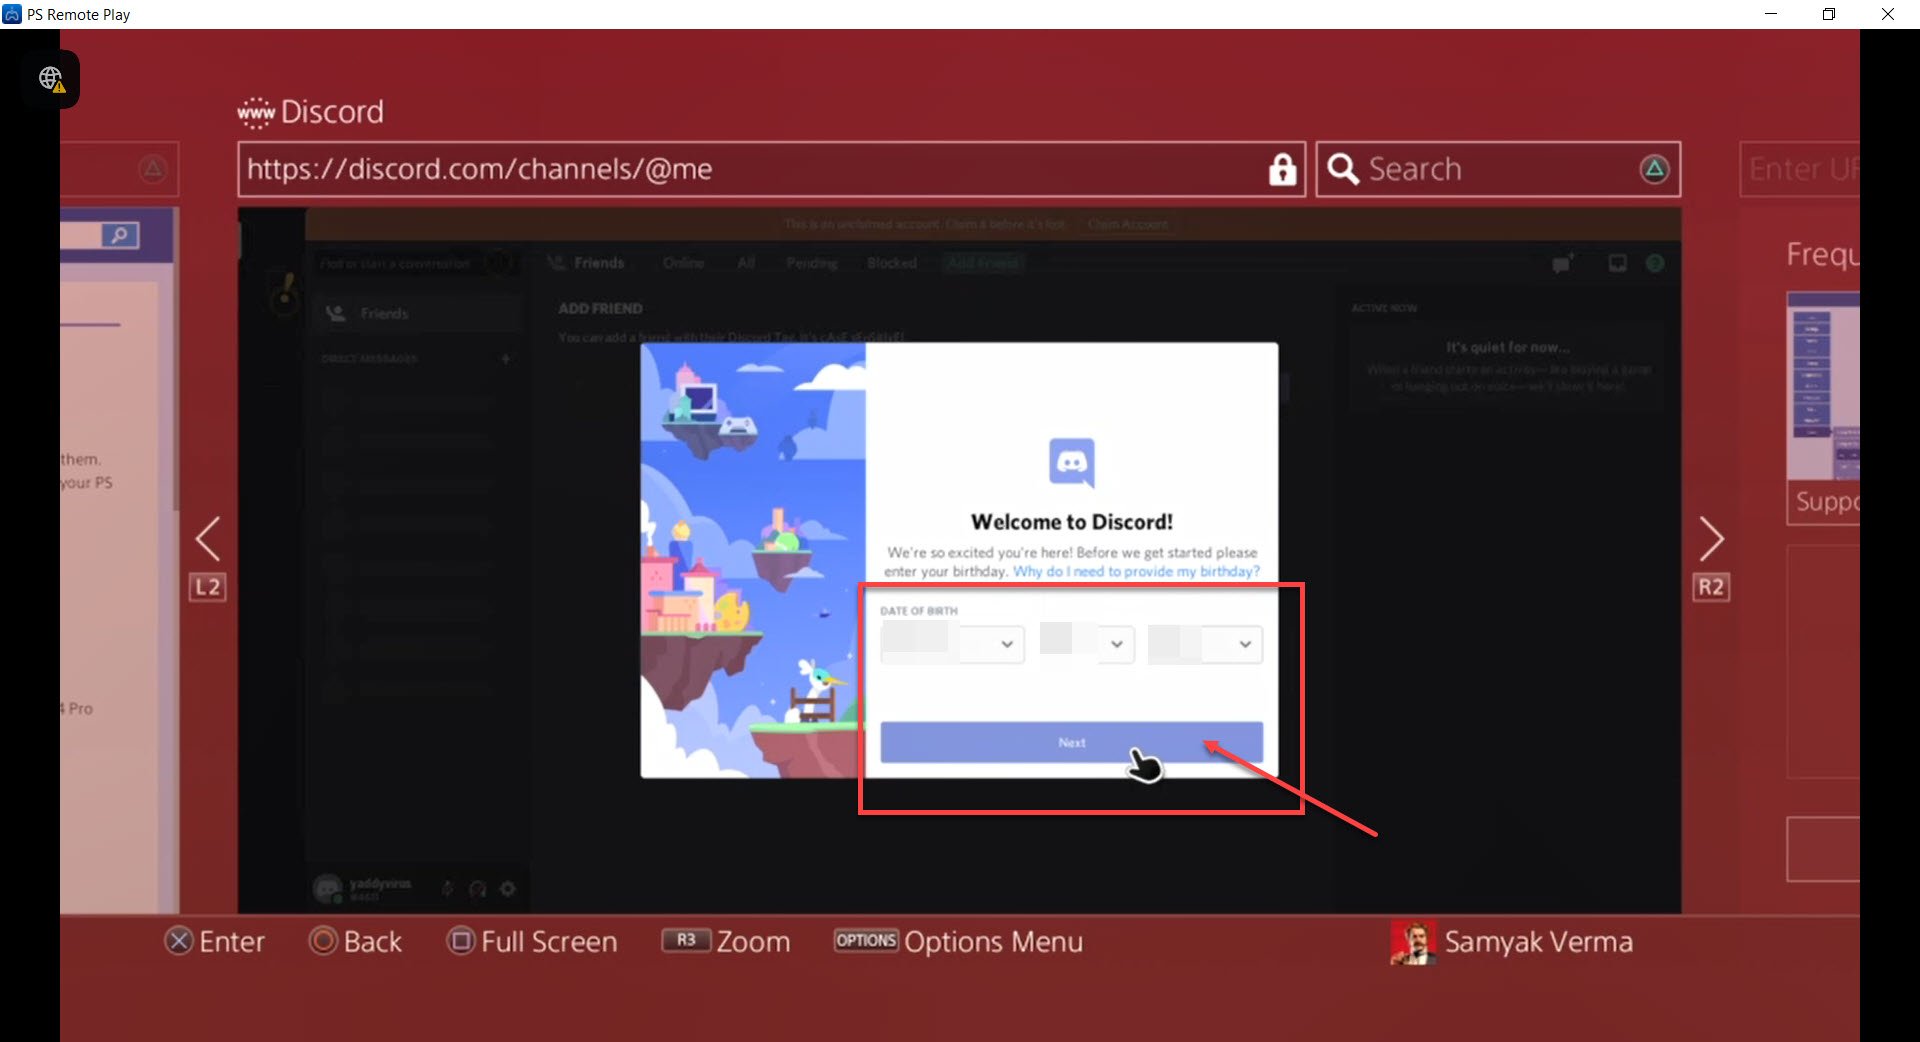Screen dimensions: 1920x1042
Task: Click the Enter hint label
Action: click(x=232, y=942)
